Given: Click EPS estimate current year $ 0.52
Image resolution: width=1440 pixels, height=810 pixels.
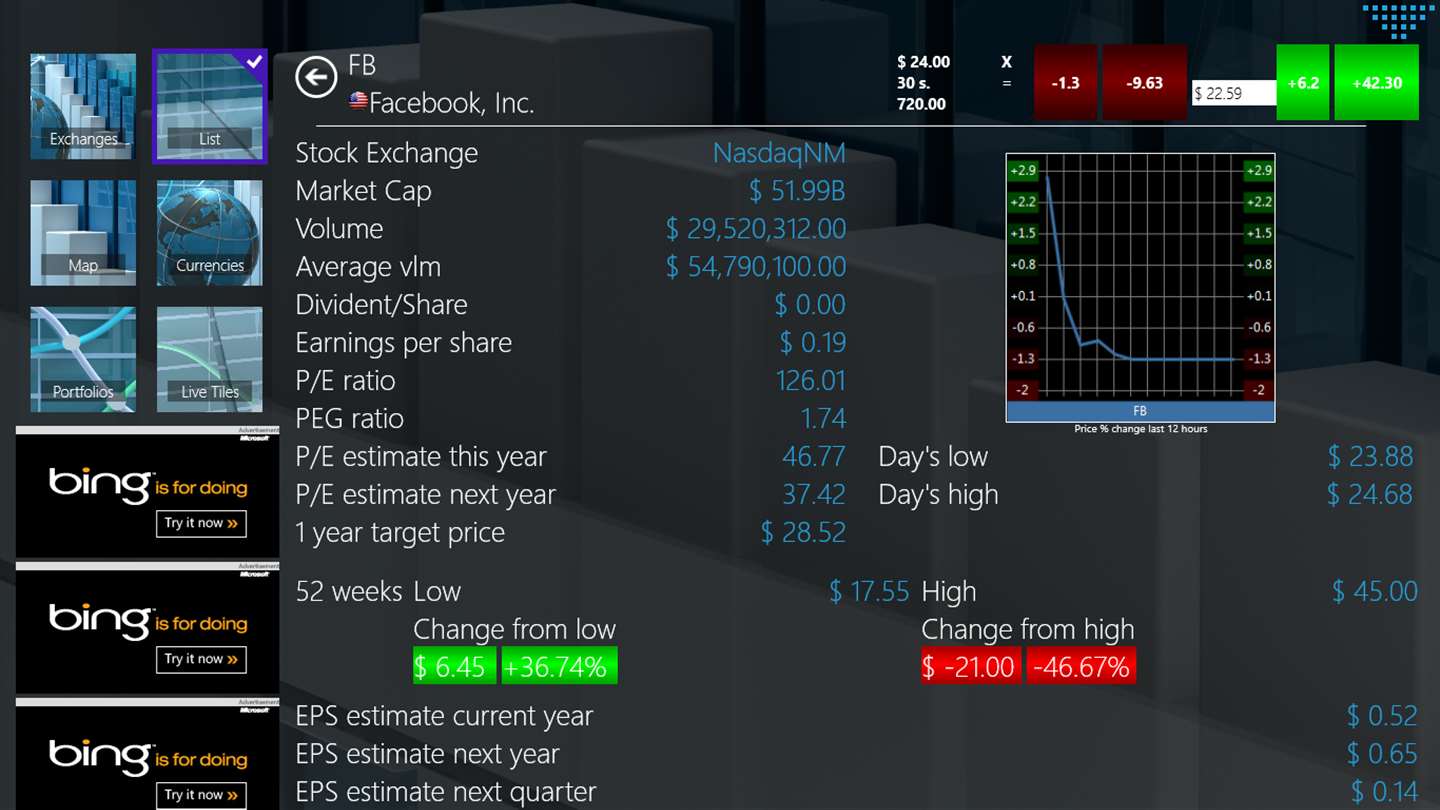Looking at the screenshot, I should click(1382, 716).
